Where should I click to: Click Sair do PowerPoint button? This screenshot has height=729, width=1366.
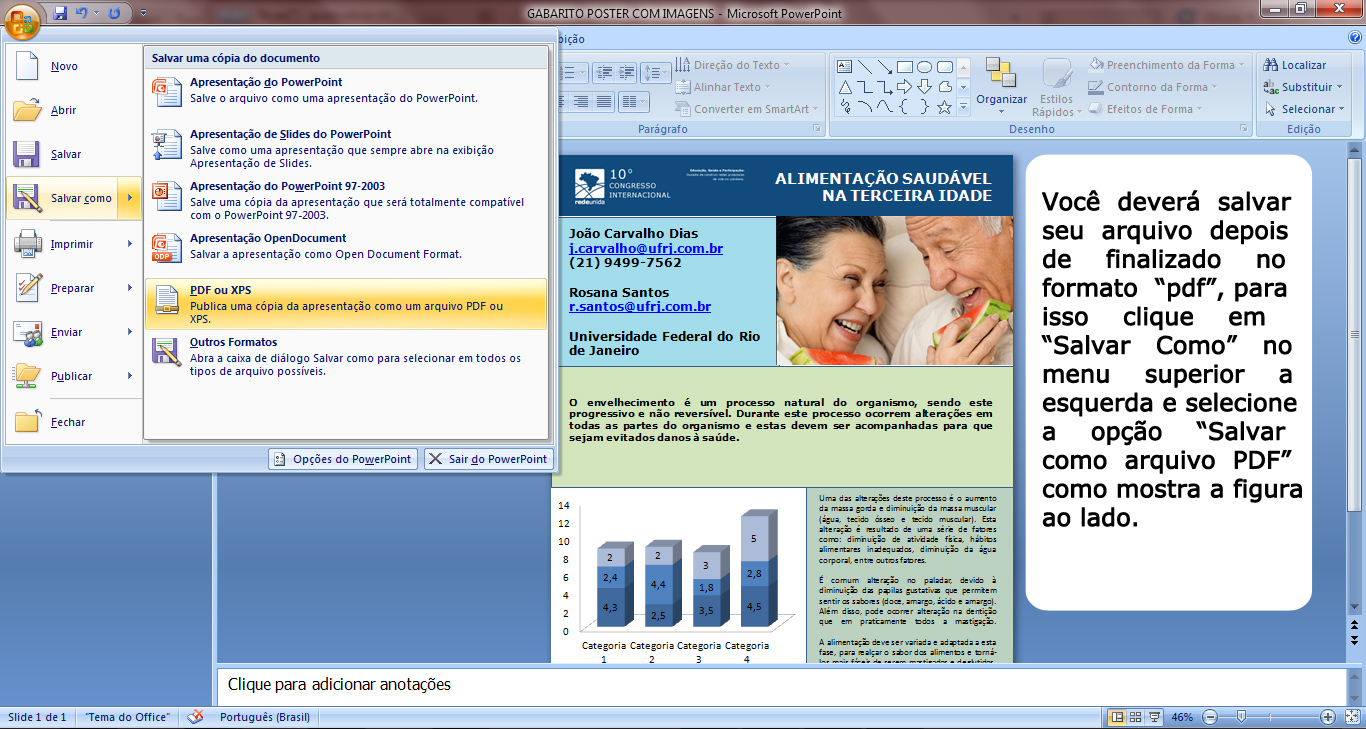tap(488, 459)
